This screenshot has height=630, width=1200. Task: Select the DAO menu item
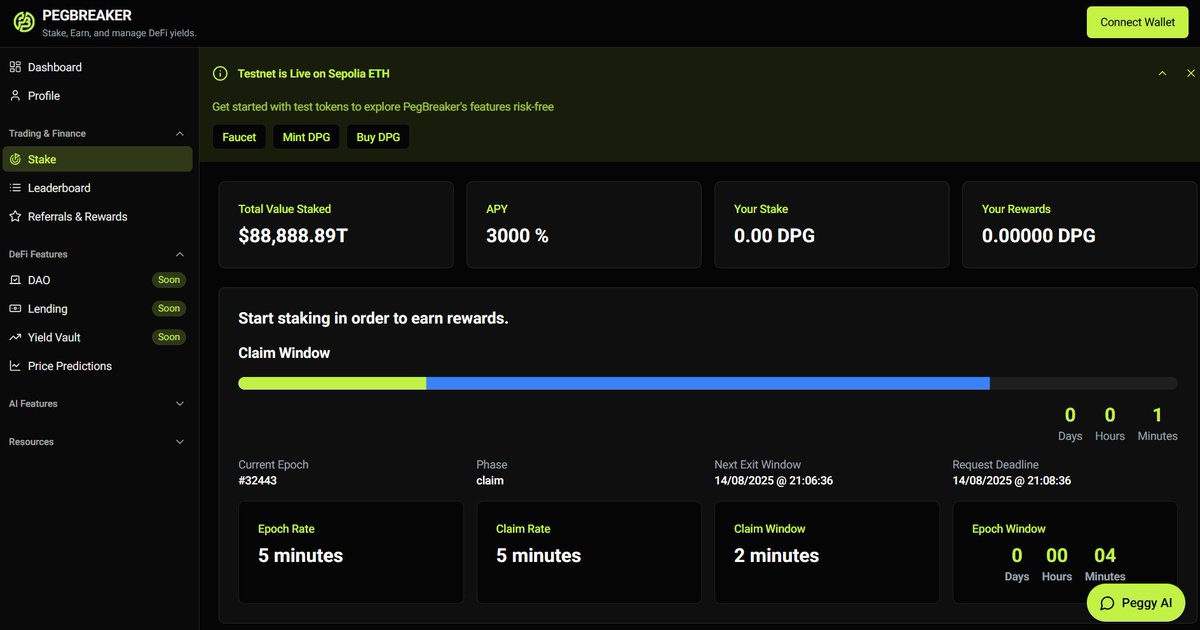tap(97, 280)
